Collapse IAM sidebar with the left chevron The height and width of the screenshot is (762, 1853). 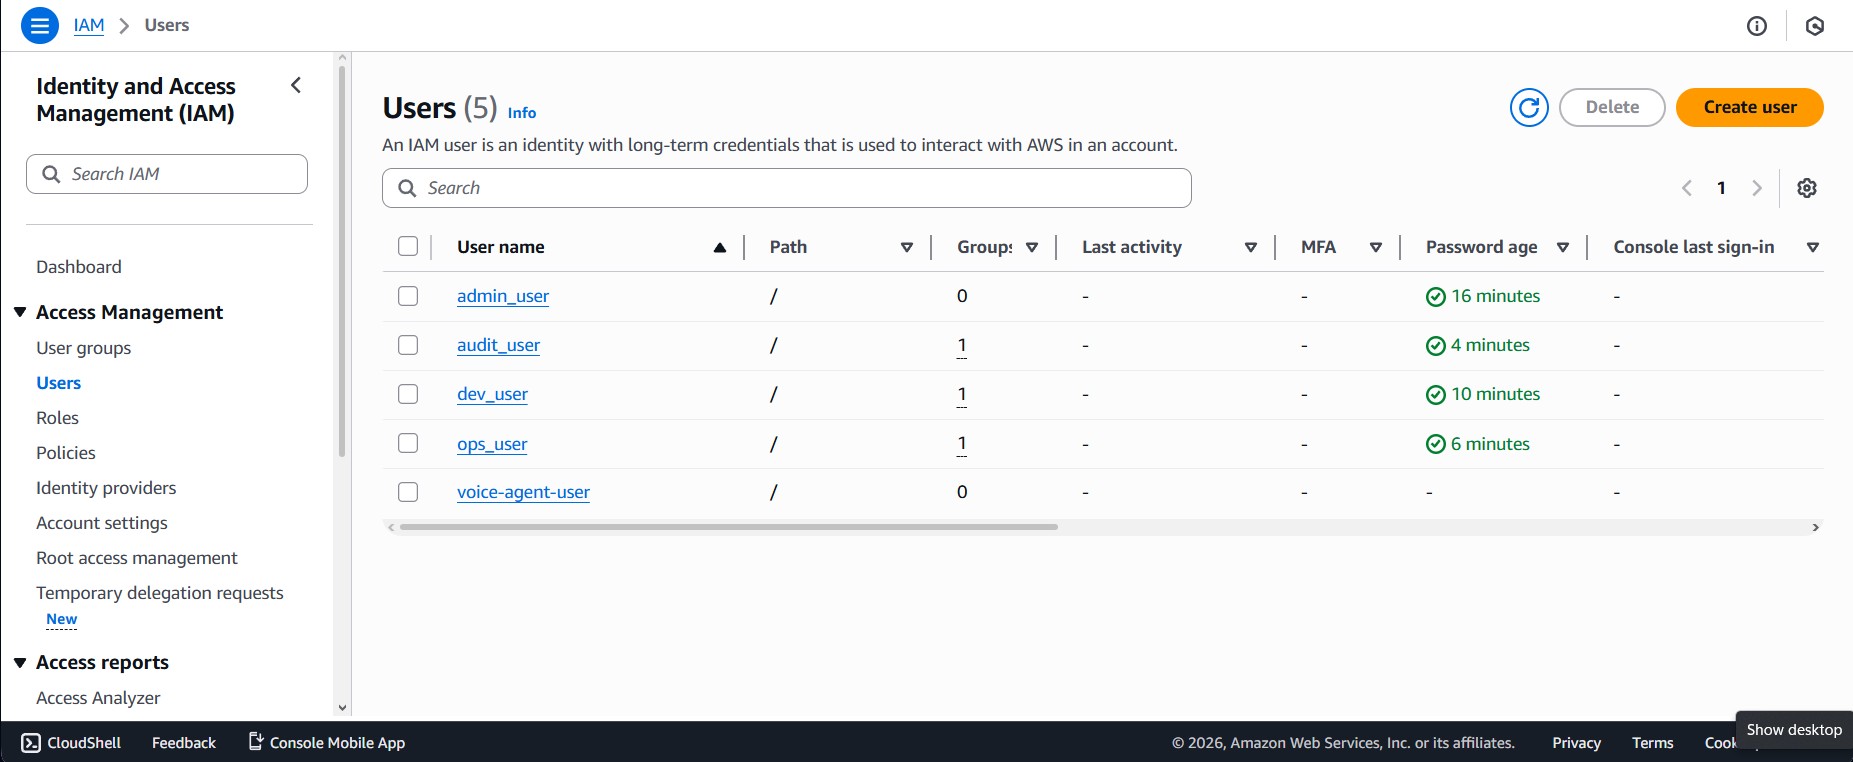(296, 86)
